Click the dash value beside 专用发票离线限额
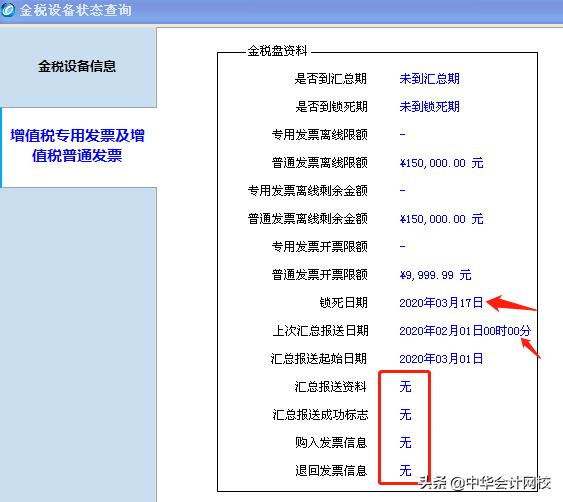The width and height of the screenshot is (563, 502). (x=403, y=135)
